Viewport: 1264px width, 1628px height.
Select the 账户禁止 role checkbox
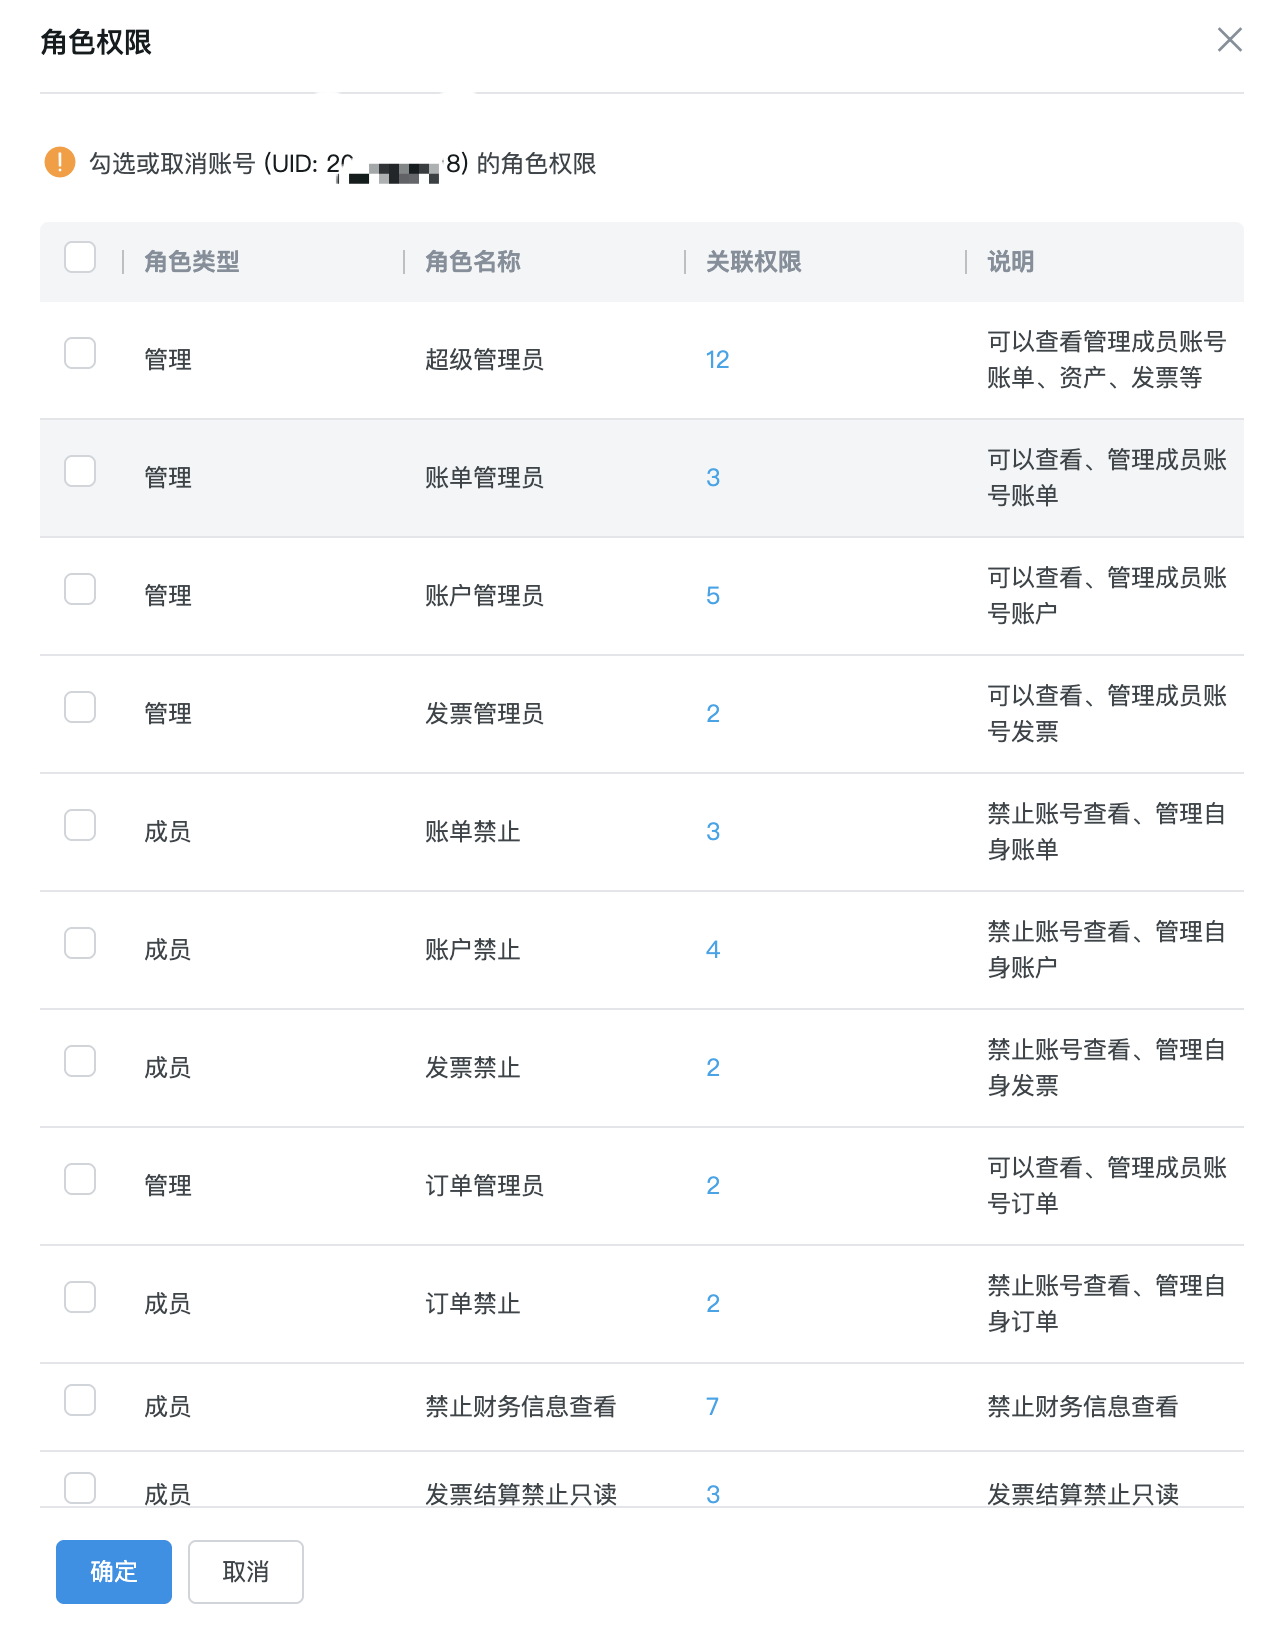point(80,943)
